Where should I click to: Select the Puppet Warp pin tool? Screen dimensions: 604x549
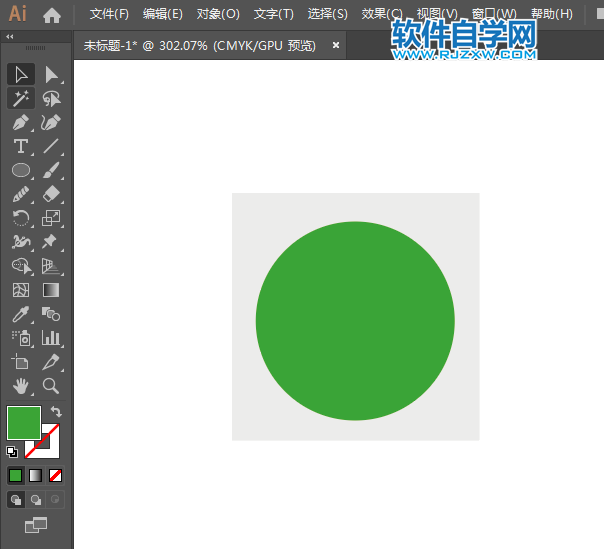51,242
